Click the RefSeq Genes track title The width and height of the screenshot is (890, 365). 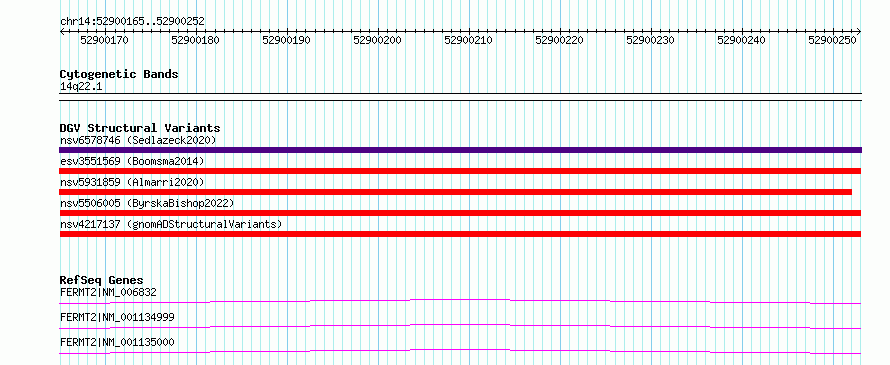click(102, 280)
